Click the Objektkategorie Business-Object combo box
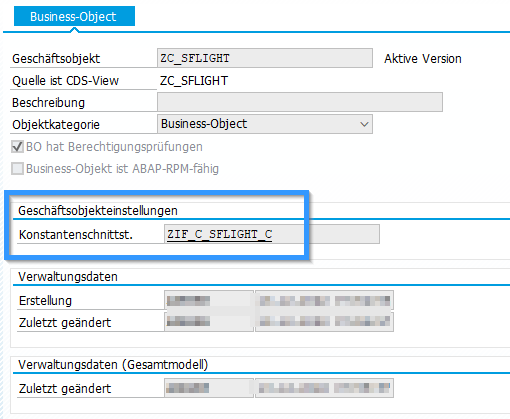This screenshot has width=510, height=419. point(265,124)
